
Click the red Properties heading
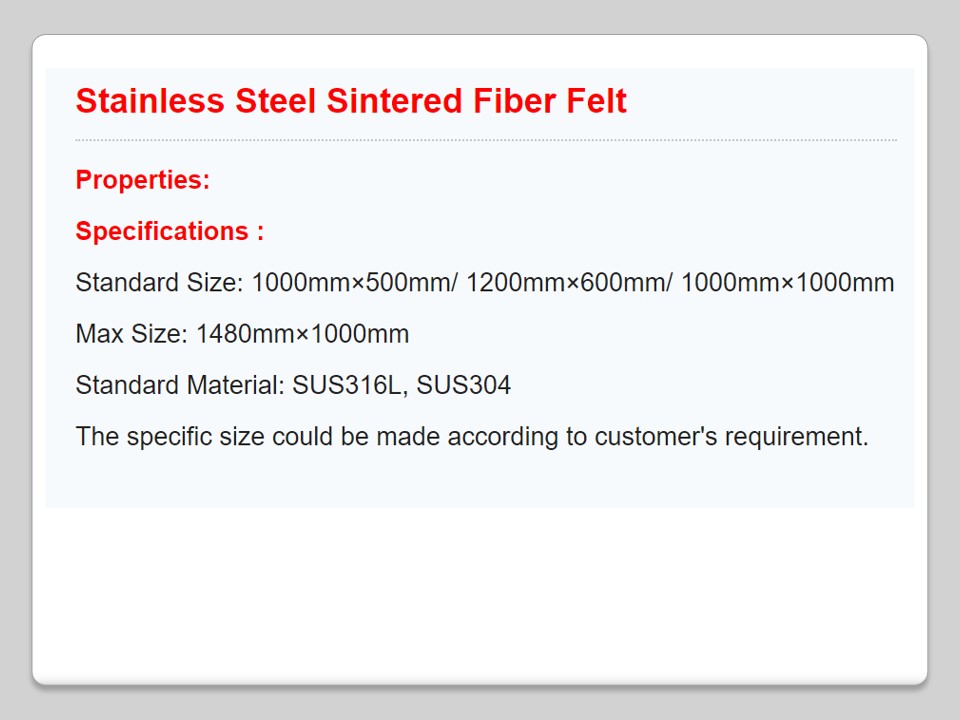[143, 181]
